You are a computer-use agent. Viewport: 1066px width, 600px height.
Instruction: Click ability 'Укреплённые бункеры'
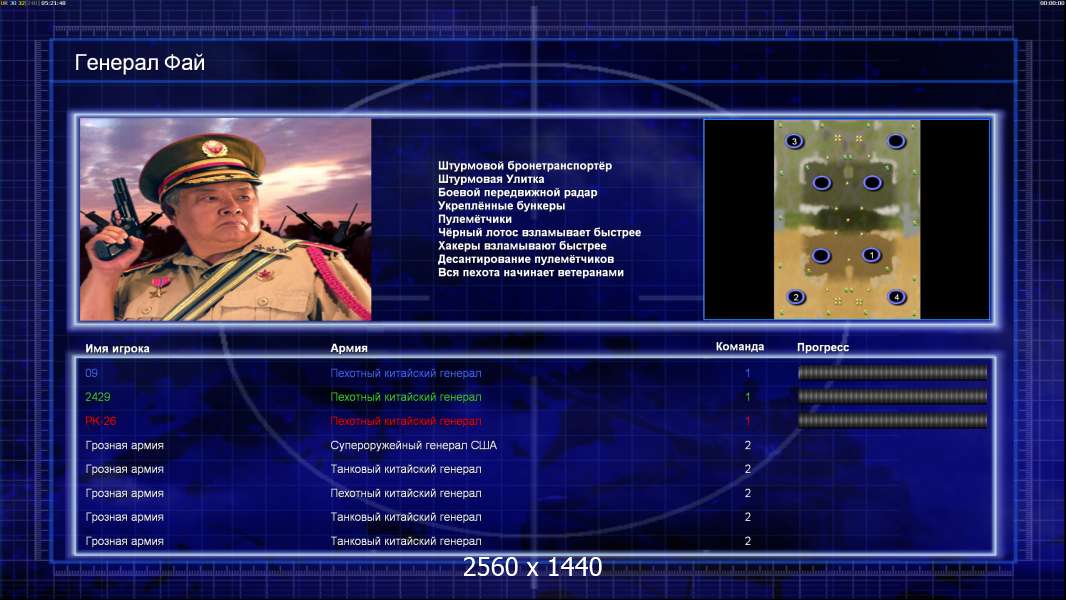(x=501, y=206)
